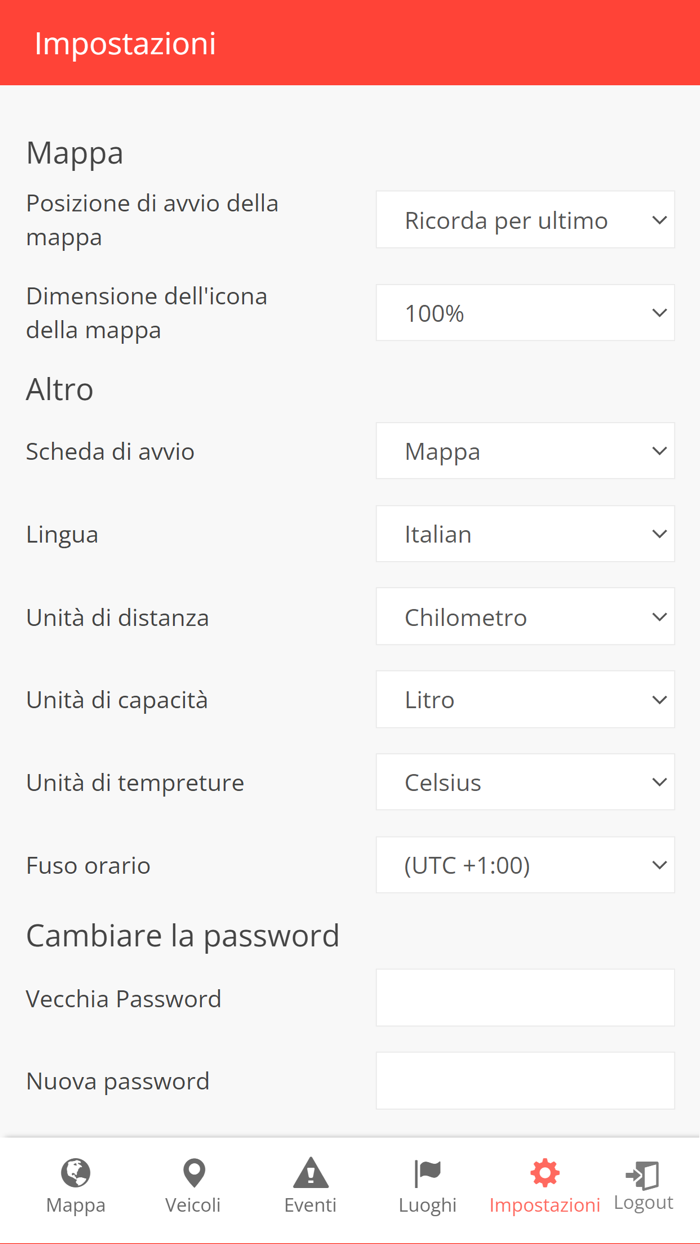Screen dimensions: 700x1244
Task: Expand the map icon size dropdown
Action: 525,313
